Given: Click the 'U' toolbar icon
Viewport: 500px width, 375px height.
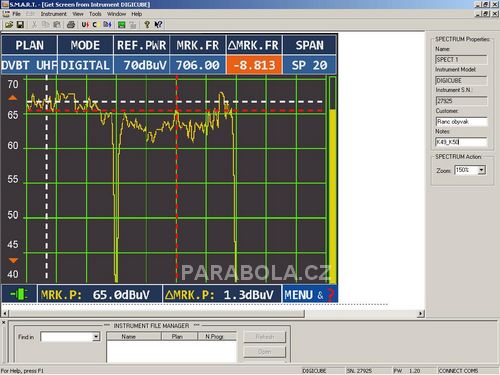Looking at the screenshot, I should pyautogui.click(x=85, y=25).
